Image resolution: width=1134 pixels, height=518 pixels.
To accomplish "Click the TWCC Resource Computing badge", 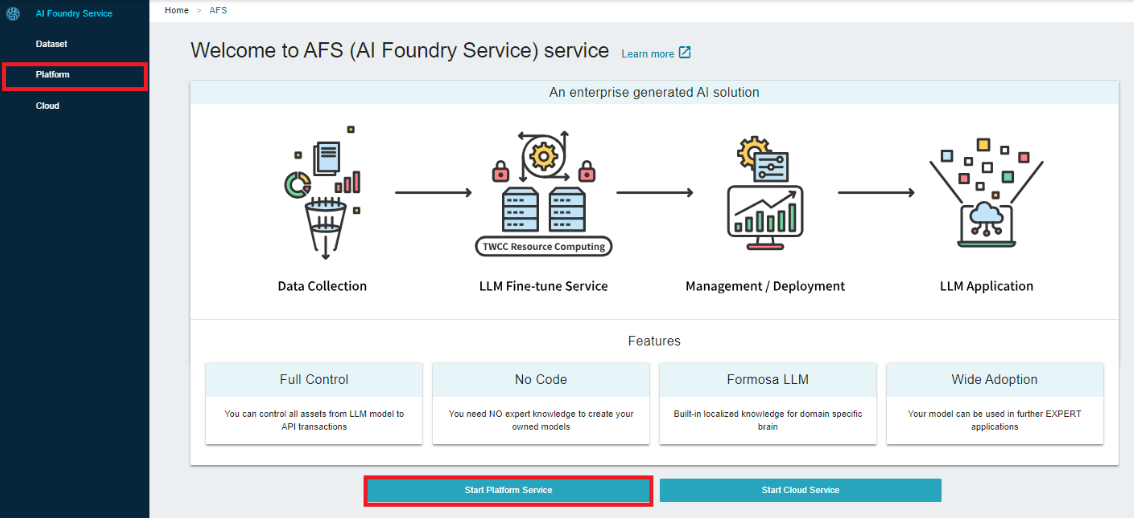I will click(x=544, y=247).
